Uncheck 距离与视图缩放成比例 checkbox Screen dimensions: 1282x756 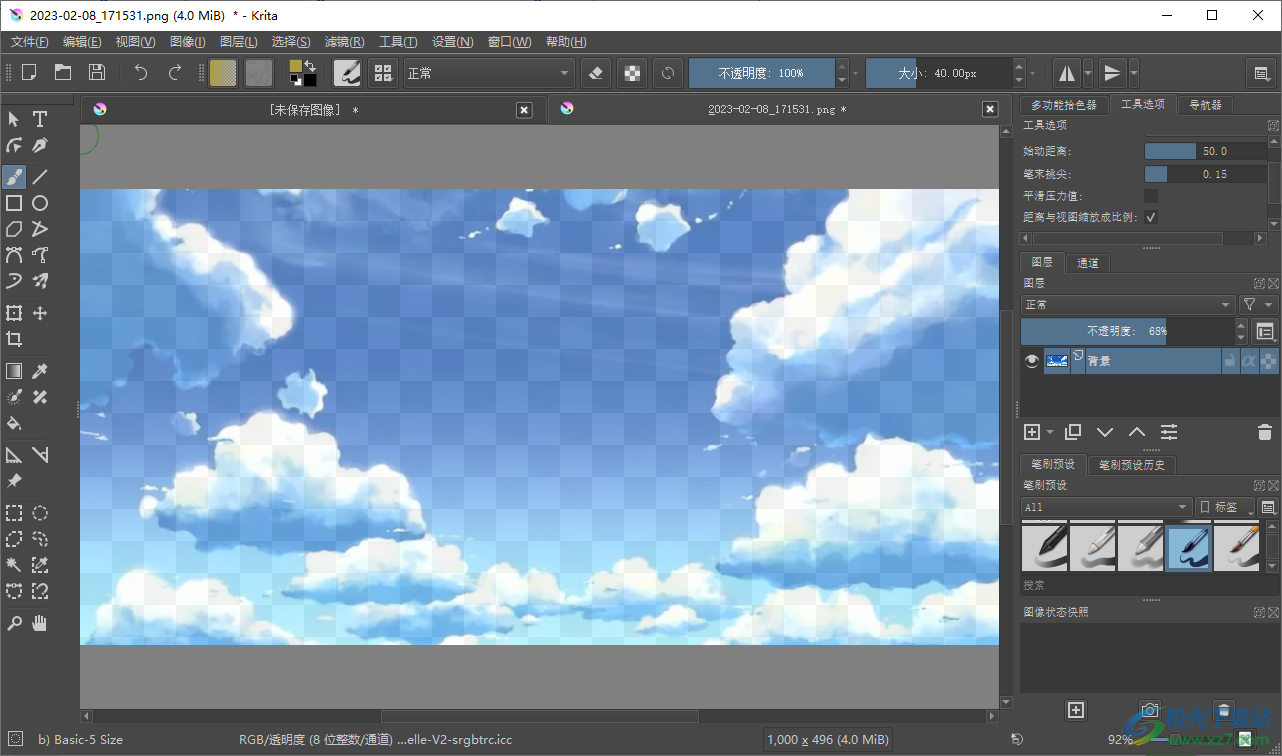[1151, 217]
